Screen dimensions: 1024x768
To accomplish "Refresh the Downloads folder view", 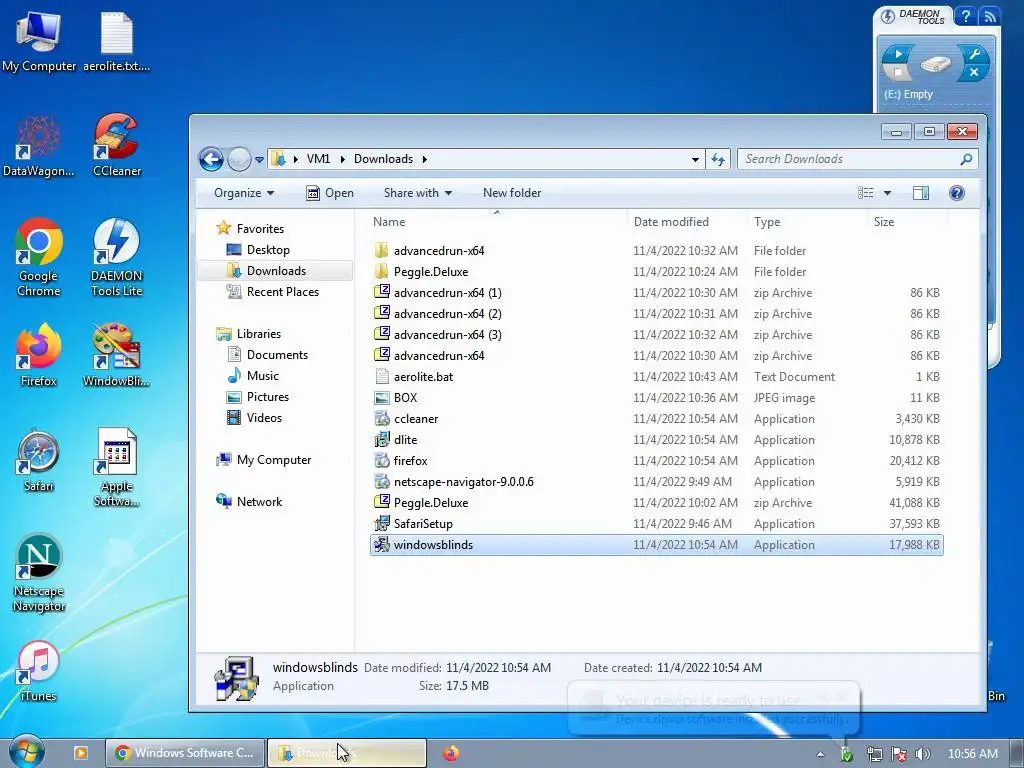I will point(718,159).
